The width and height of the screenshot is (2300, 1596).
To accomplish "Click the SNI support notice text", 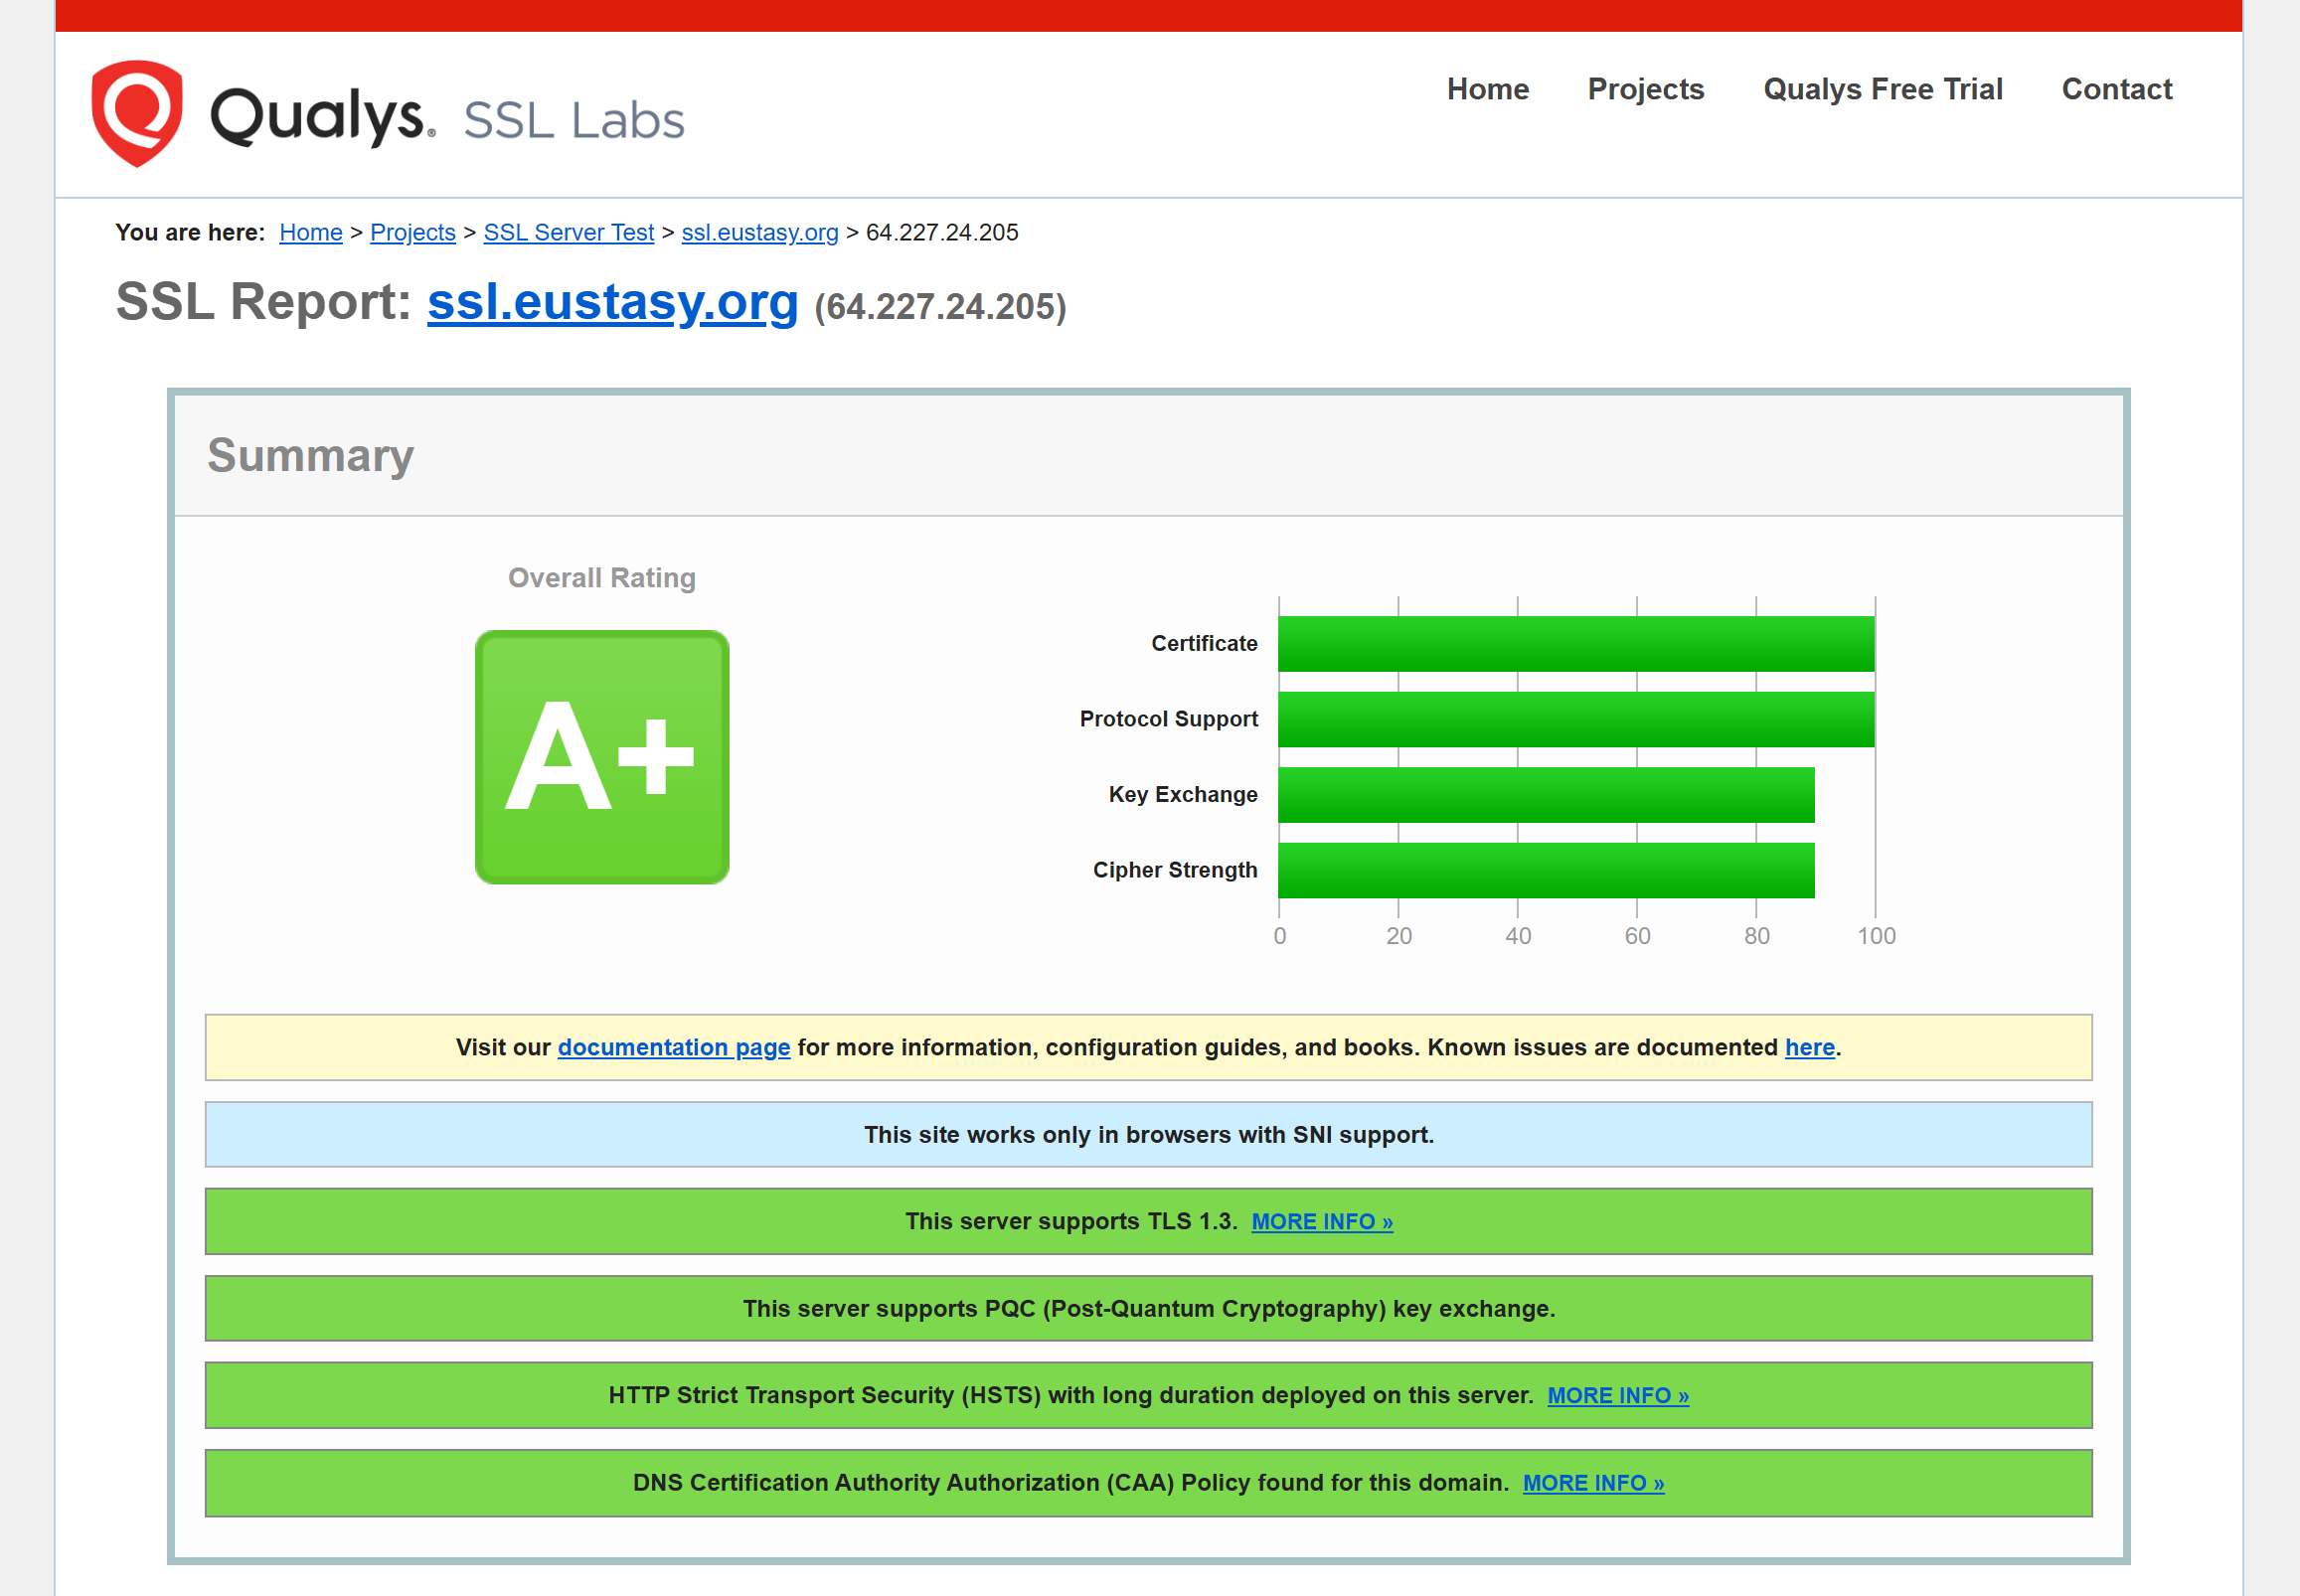I will (1148, 1134).
